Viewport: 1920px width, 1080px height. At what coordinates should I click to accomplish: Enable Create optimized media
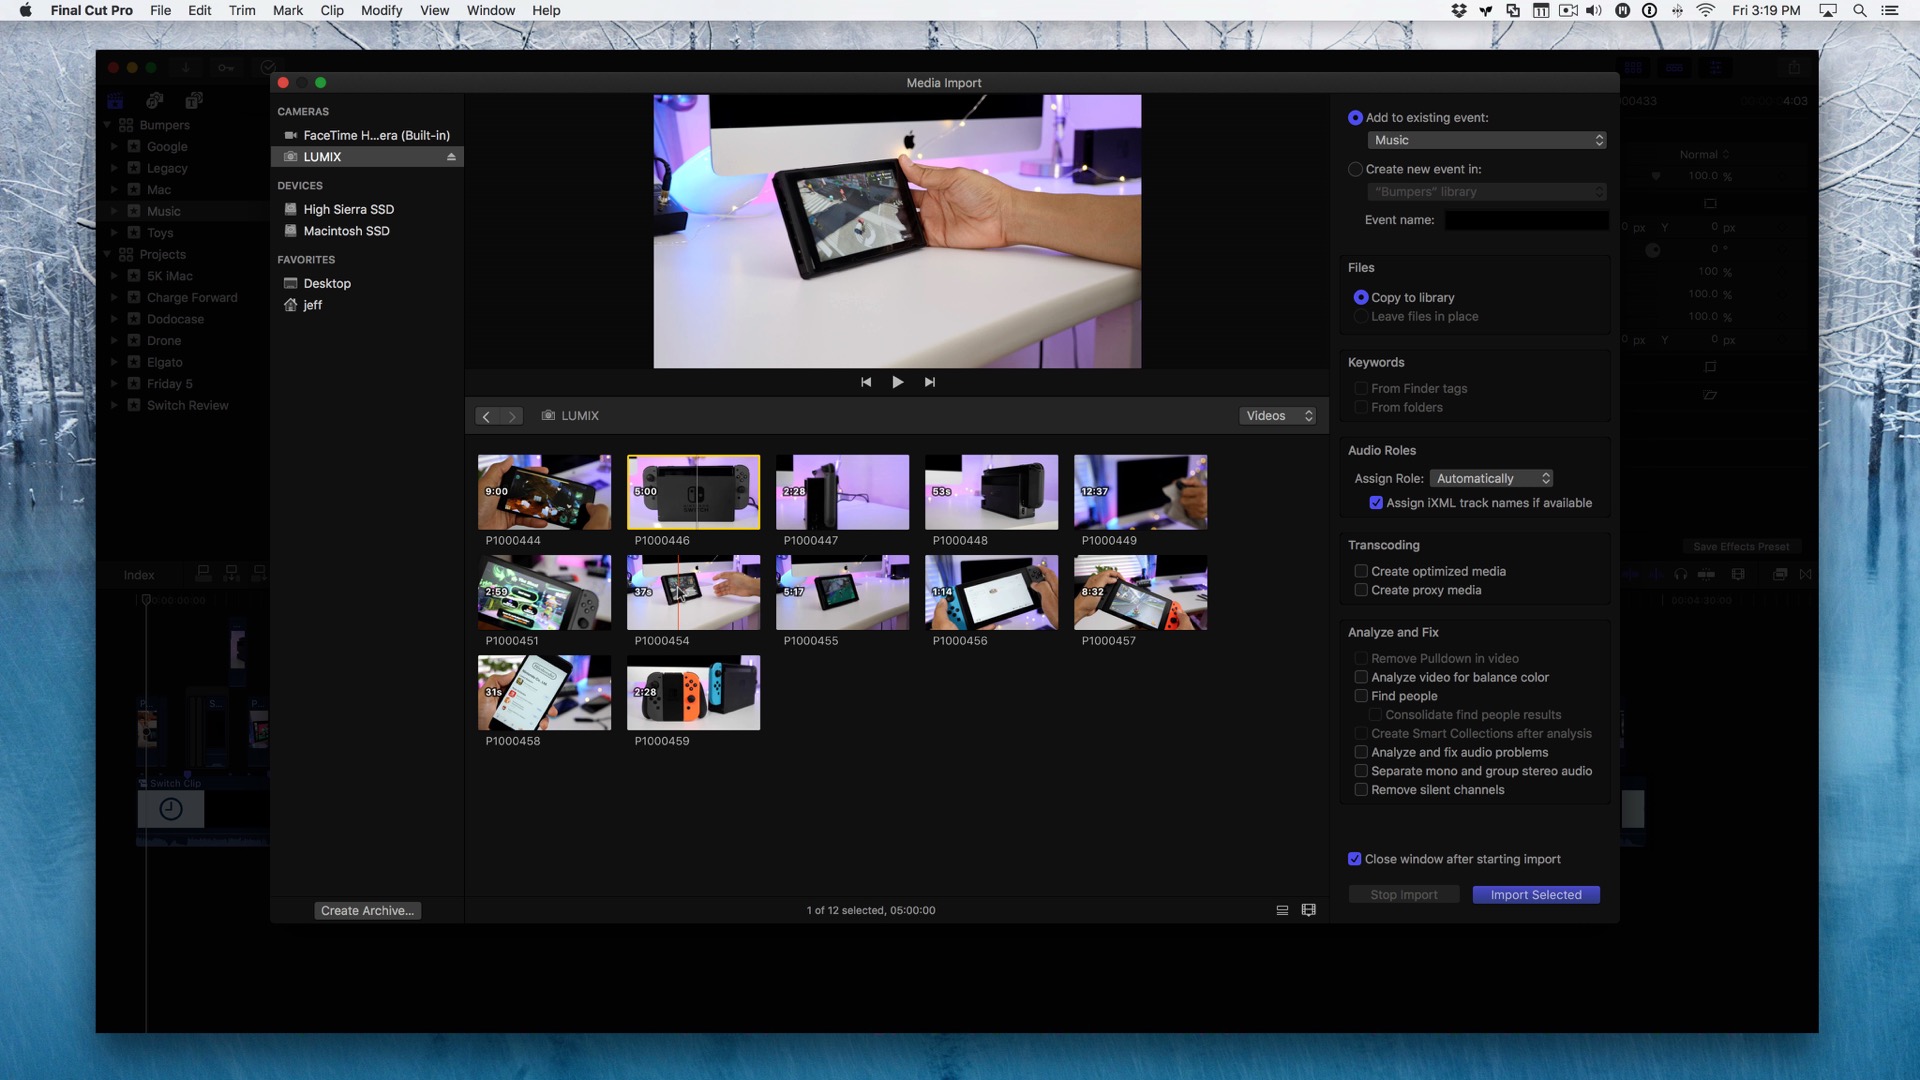[1361, 571]
